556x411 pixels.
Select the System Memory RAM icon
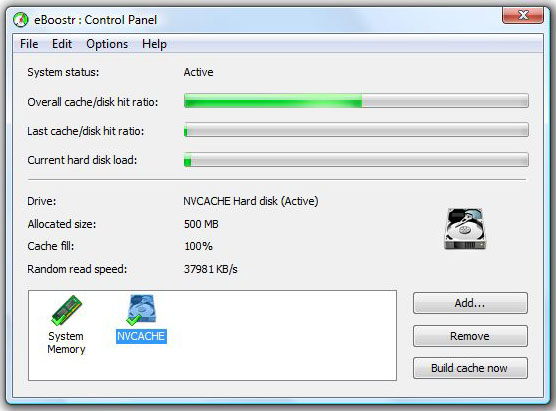(66, 310)
